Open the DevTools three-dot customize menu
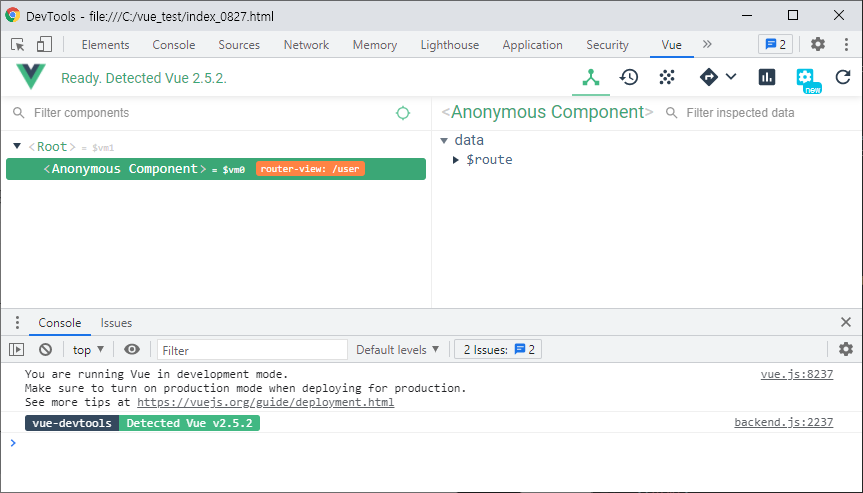The height and width of the screenshot is (493, 863). (x=846, y=45)
